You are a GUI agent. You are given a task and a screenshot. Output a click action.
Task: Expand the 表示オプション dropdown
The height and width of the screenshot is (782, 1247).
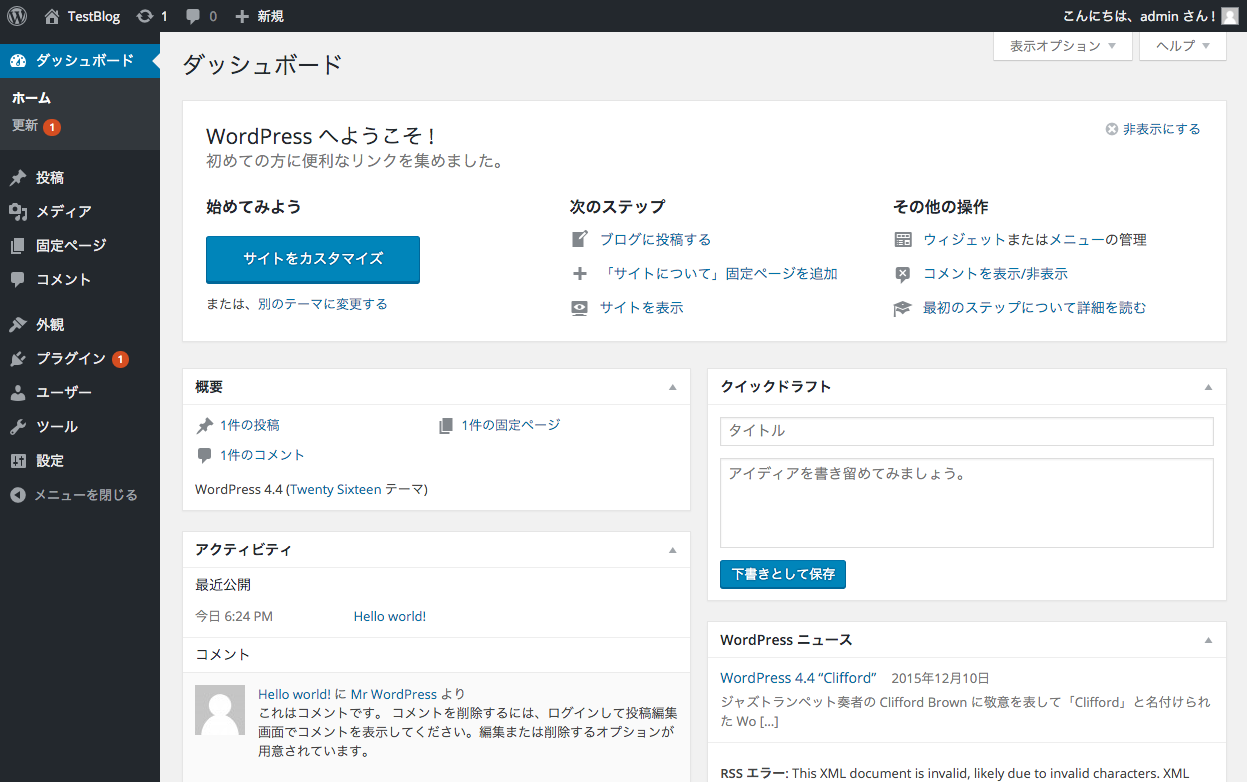point(1063,46)
